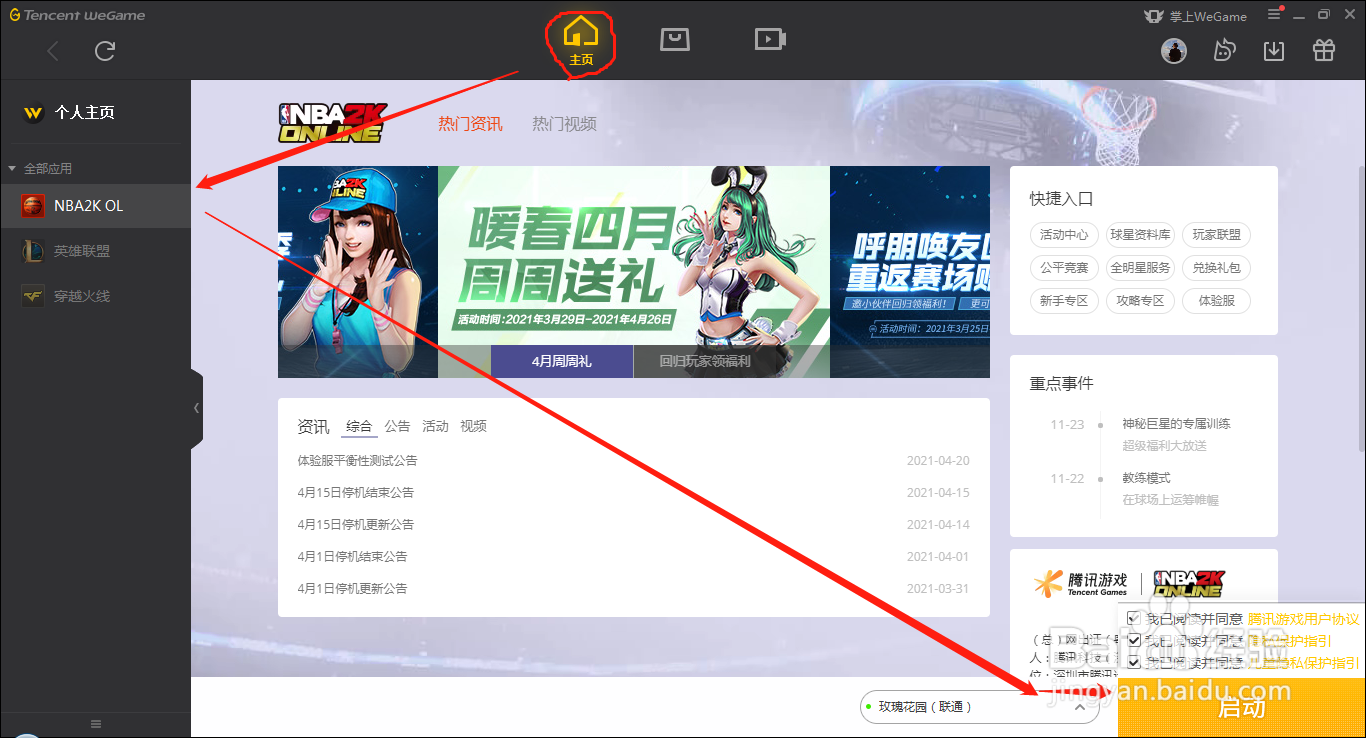Viewport: 1366px width, 738px height.
Task: Select 英雄联盟 in the app list
Action: (x=95, y=251)
